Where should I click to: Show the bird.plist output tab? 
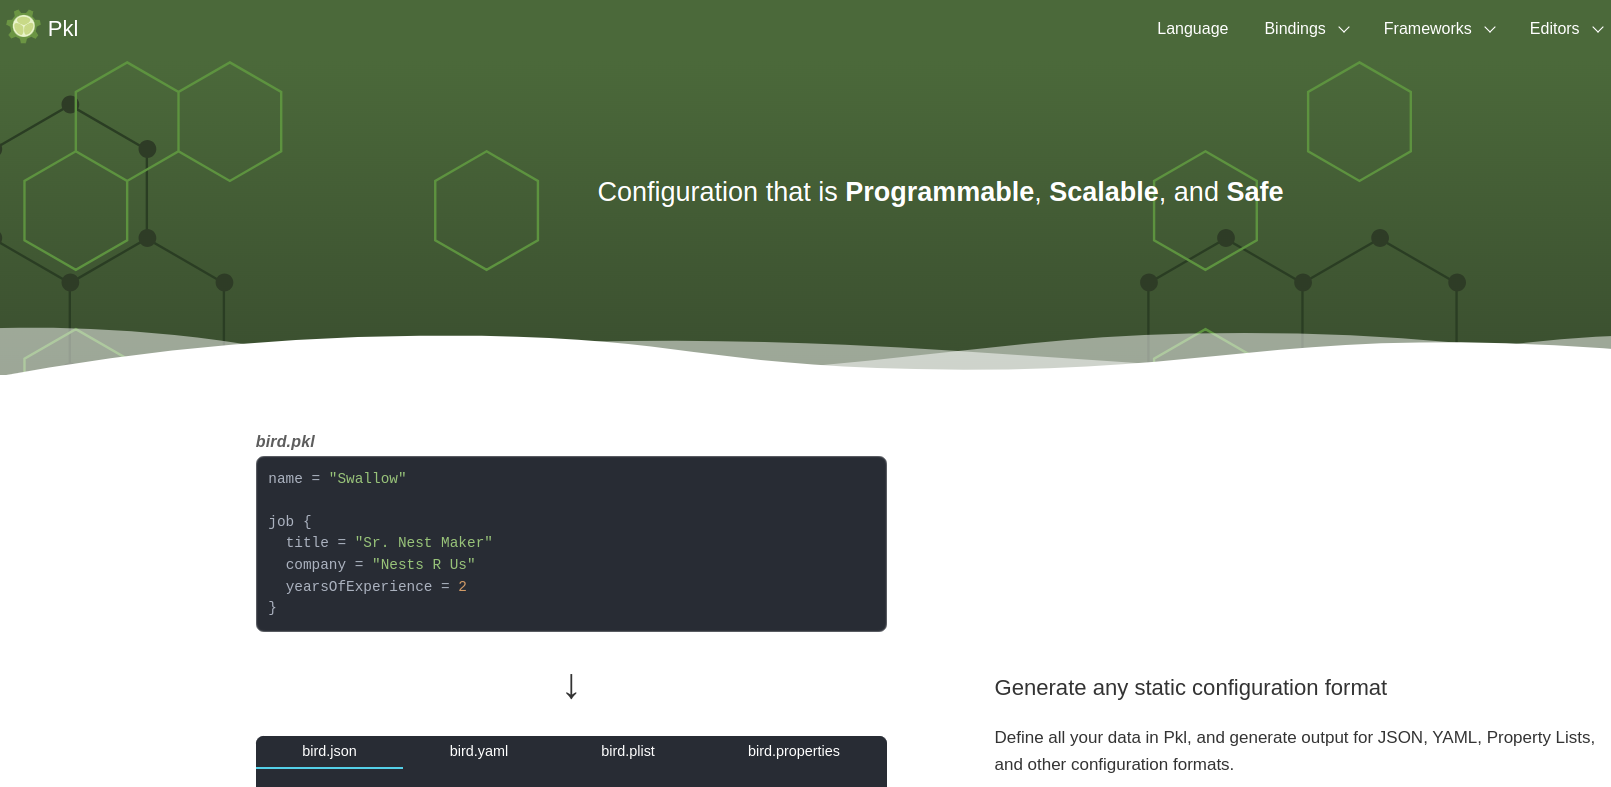tap(627, 751)
